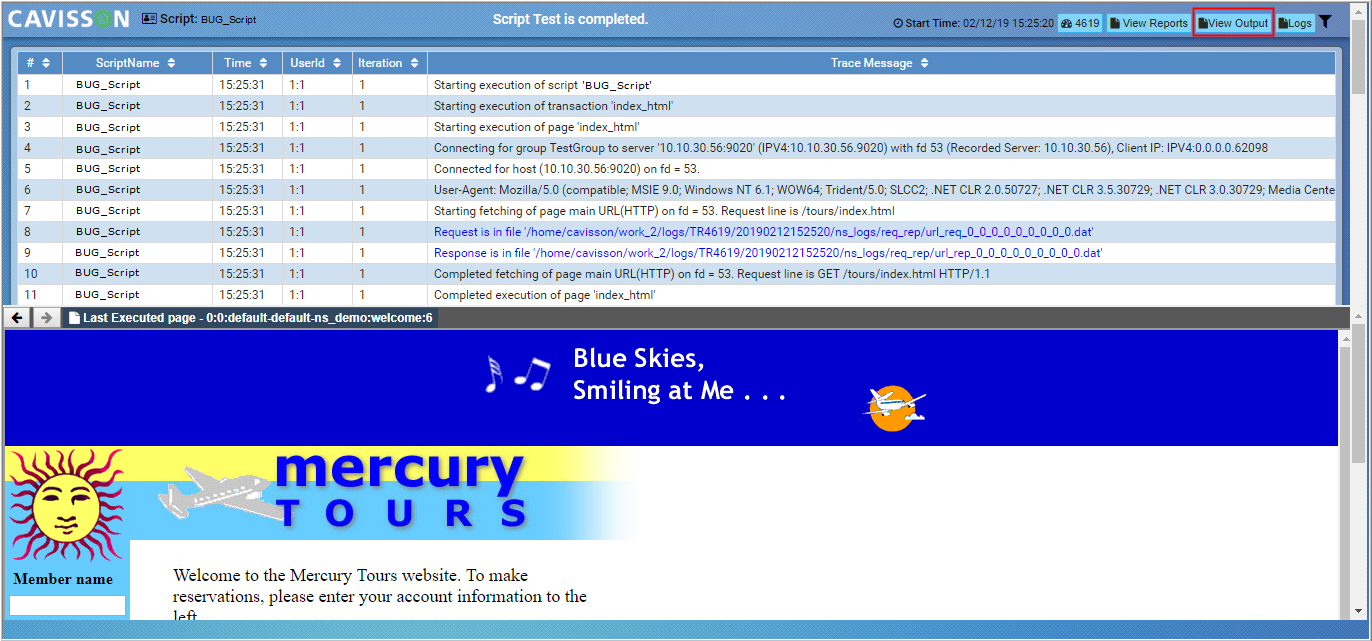Screen dimensions: 1372x641
Task: Click the sun face image
Action: [67, 504]
